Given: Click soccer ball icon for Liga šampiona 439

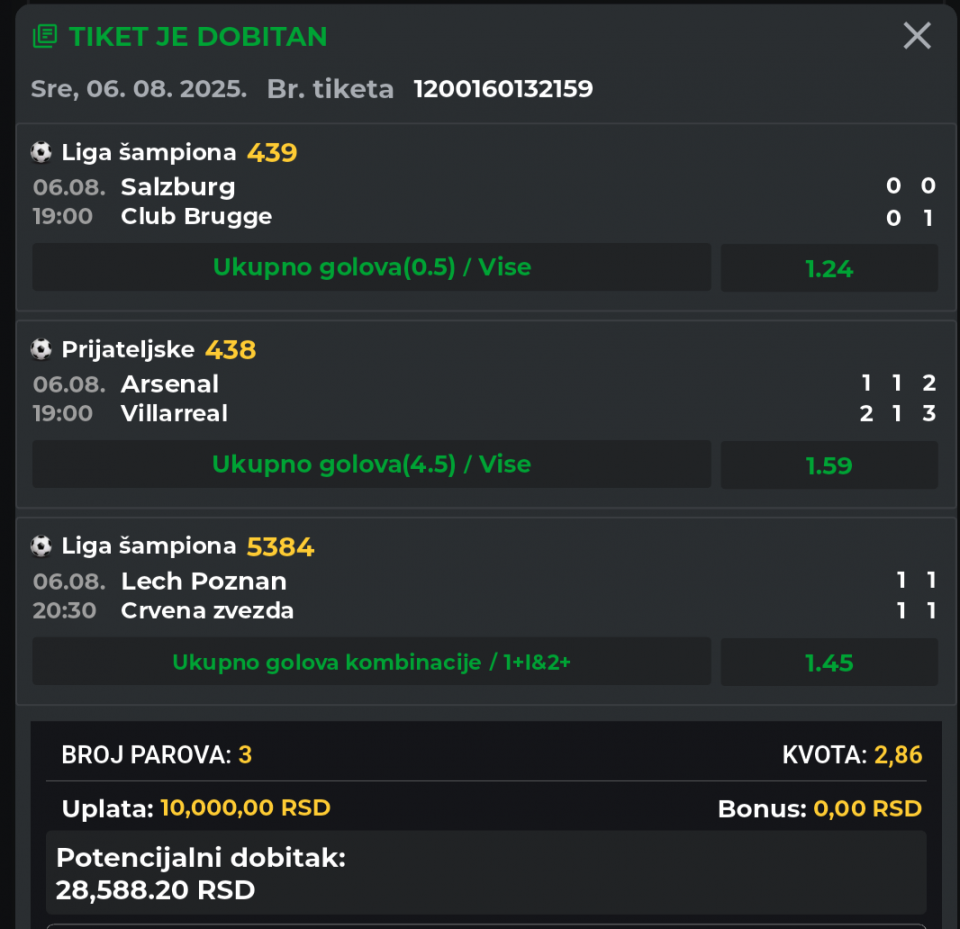Looking at the screenshot, I should click(41, 152).
